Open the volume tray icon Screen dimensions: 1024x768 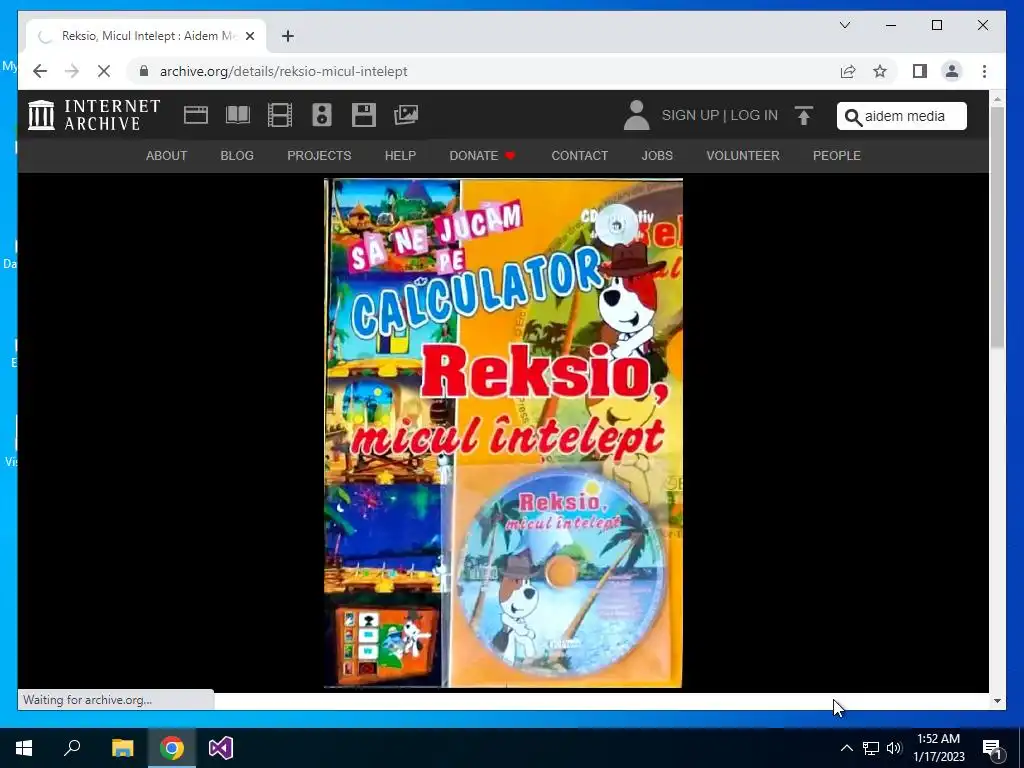(x=894, y=748)
